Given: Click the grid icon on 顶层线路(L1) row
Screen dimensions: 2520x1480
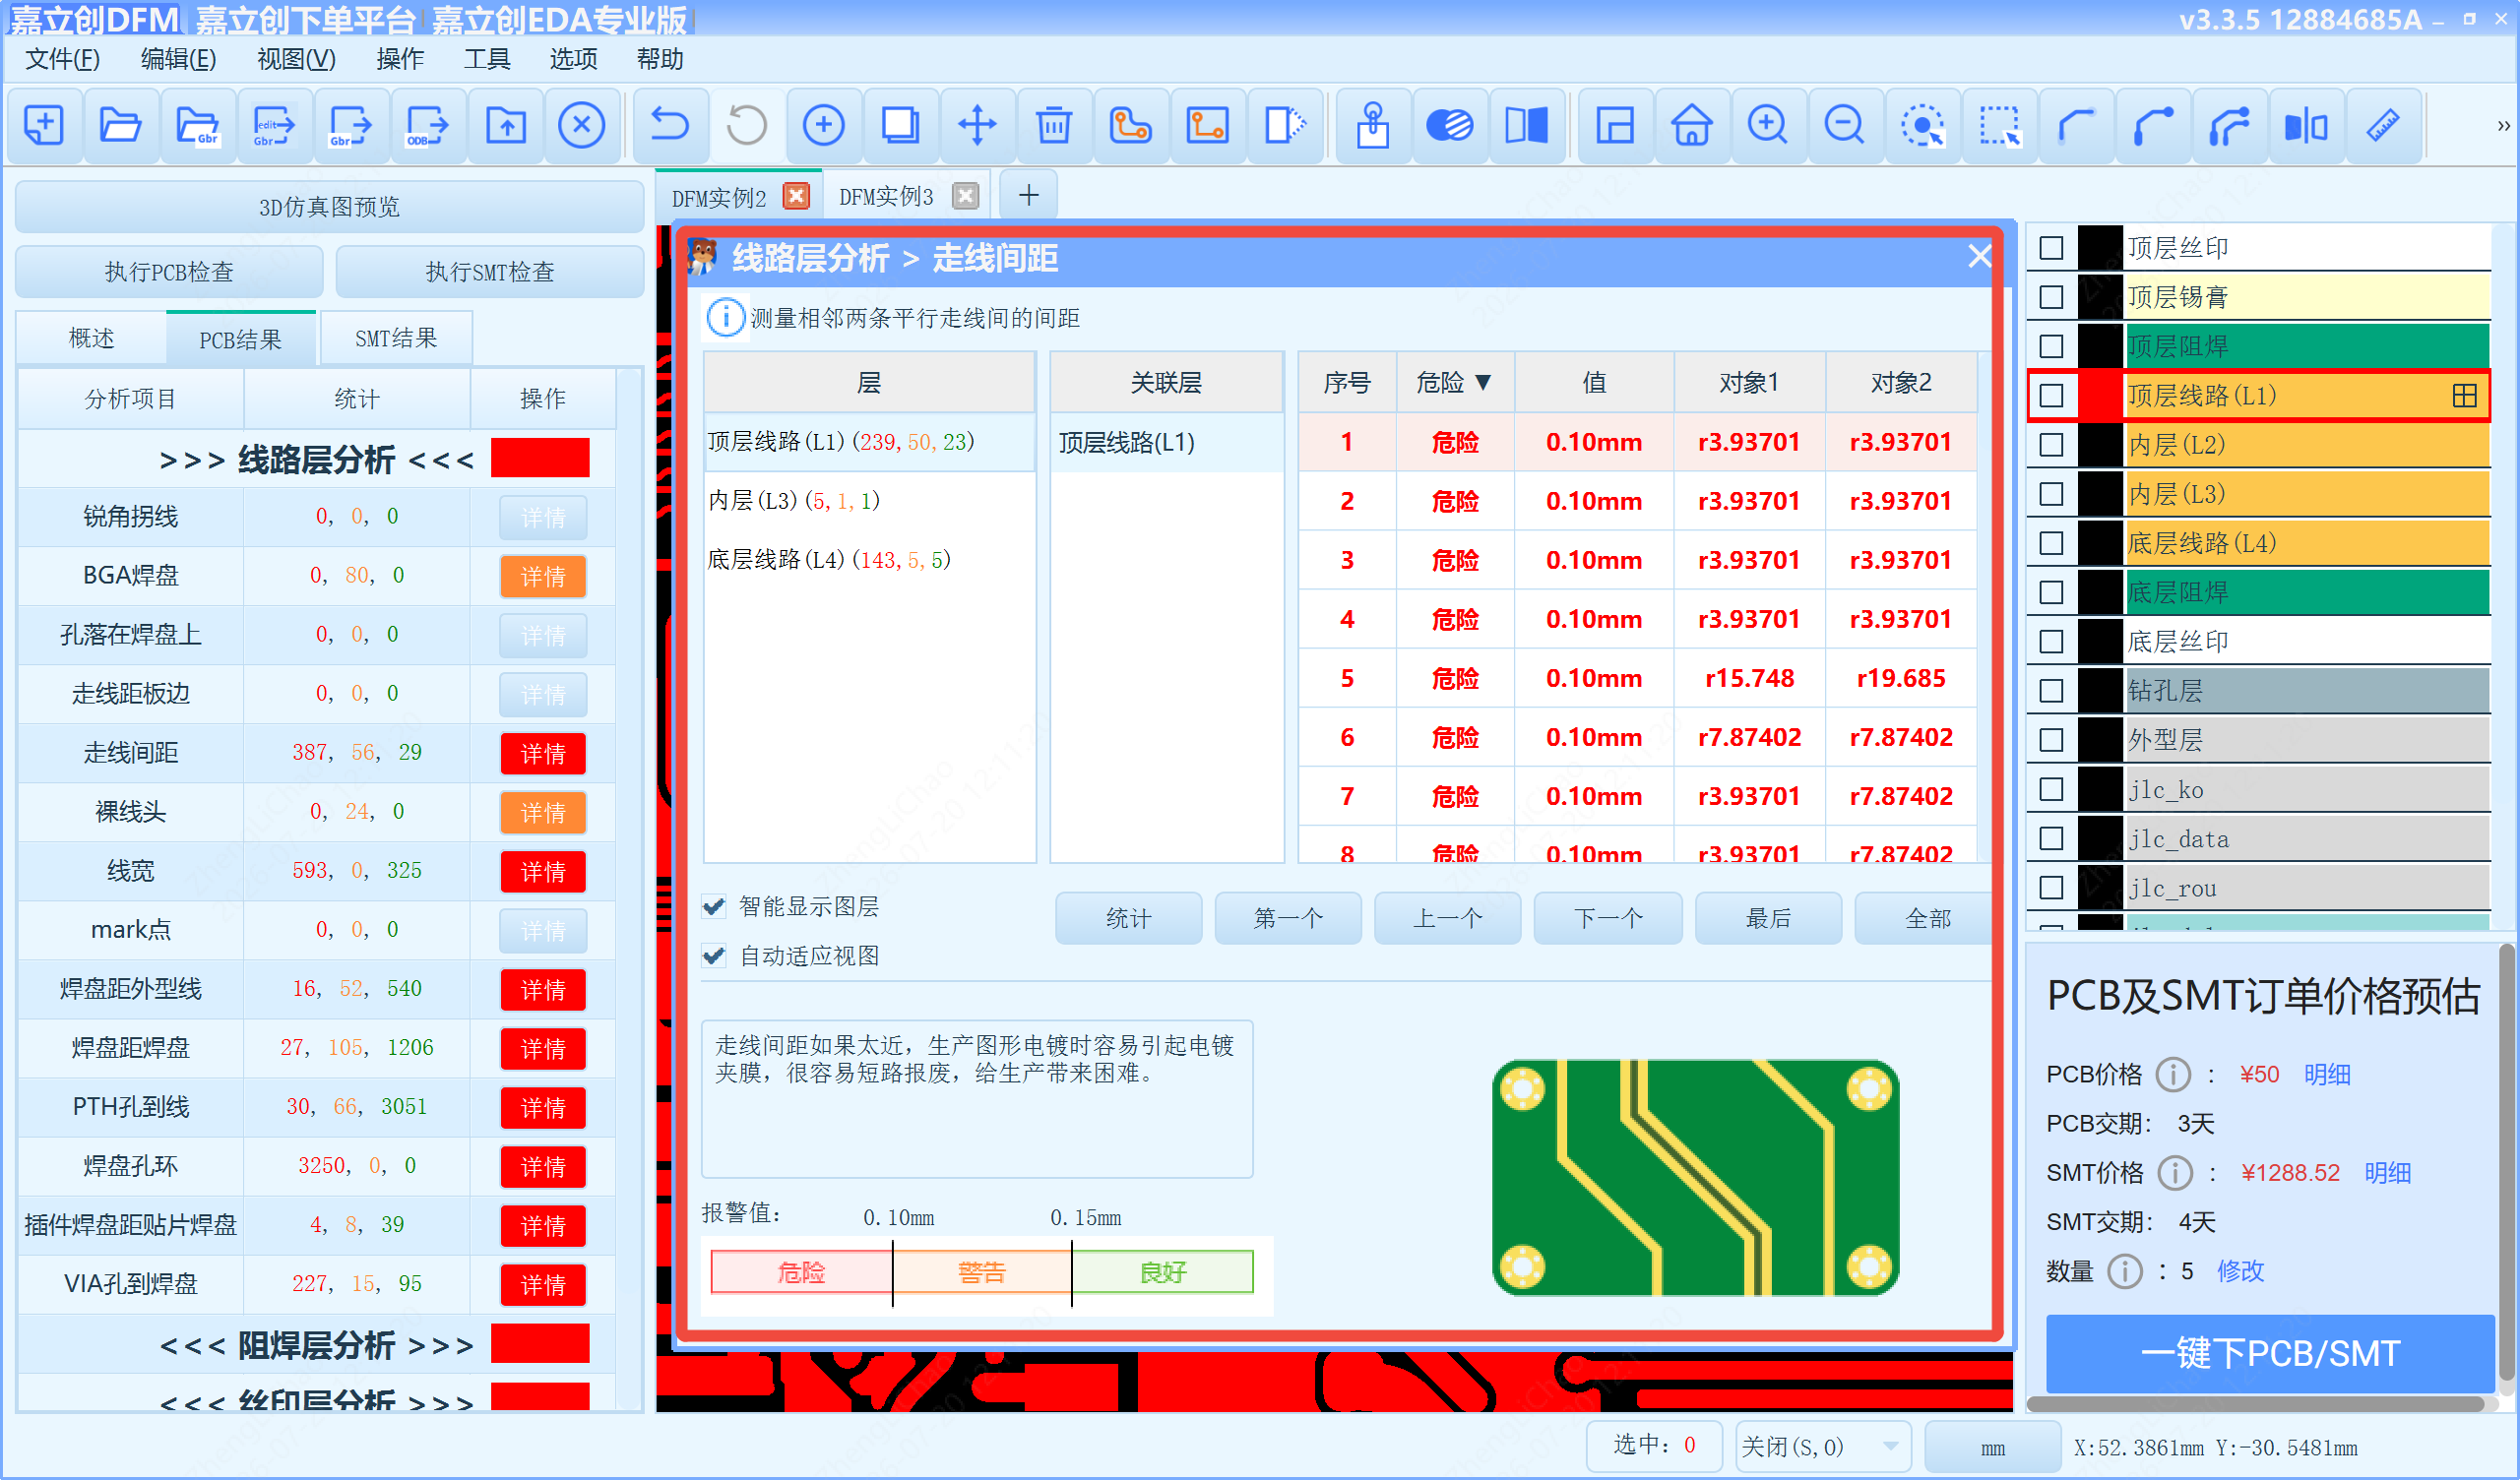Looking at the screenshot, I should 2465,396.
